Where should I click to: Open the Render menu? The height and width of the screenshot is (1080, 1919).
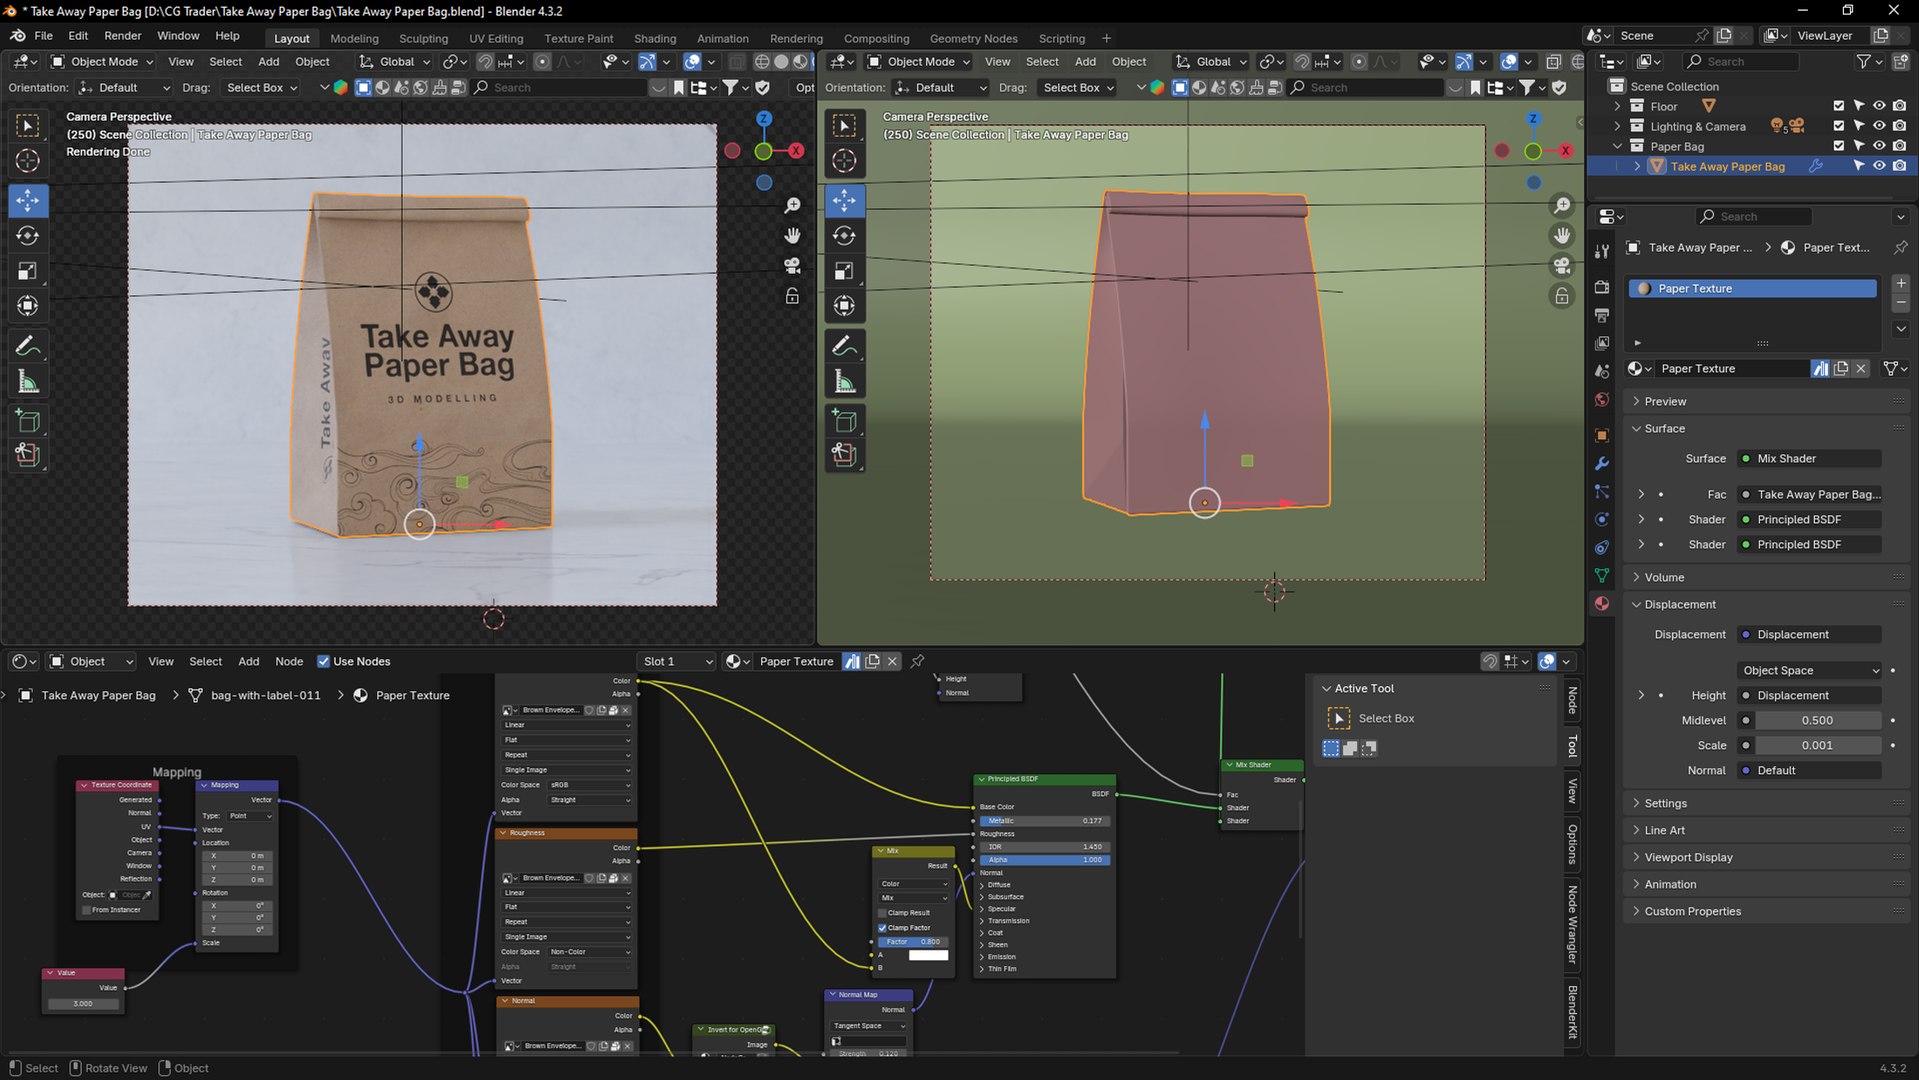(122, 36)
